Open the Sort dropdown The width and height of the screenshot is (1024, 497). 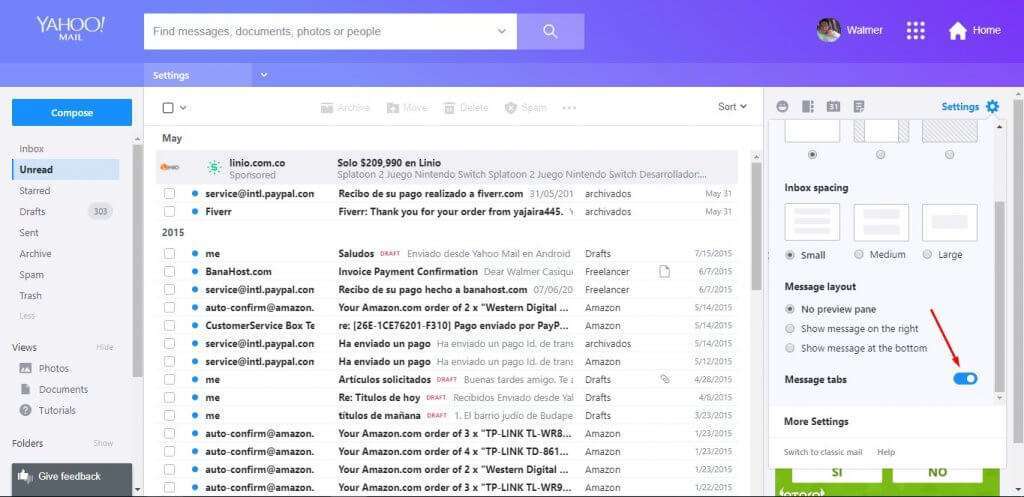732,106
